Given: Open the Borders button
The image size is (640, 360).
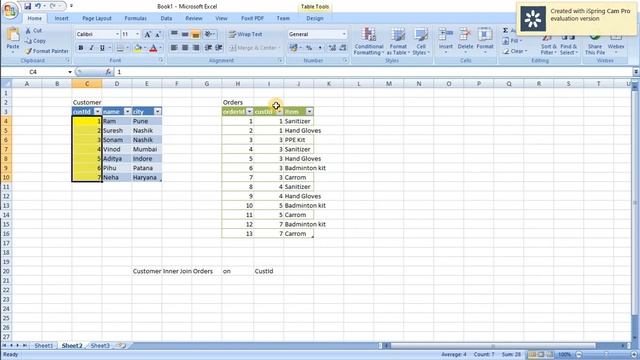Looking at the screenshot, I should tap(120, 48).
